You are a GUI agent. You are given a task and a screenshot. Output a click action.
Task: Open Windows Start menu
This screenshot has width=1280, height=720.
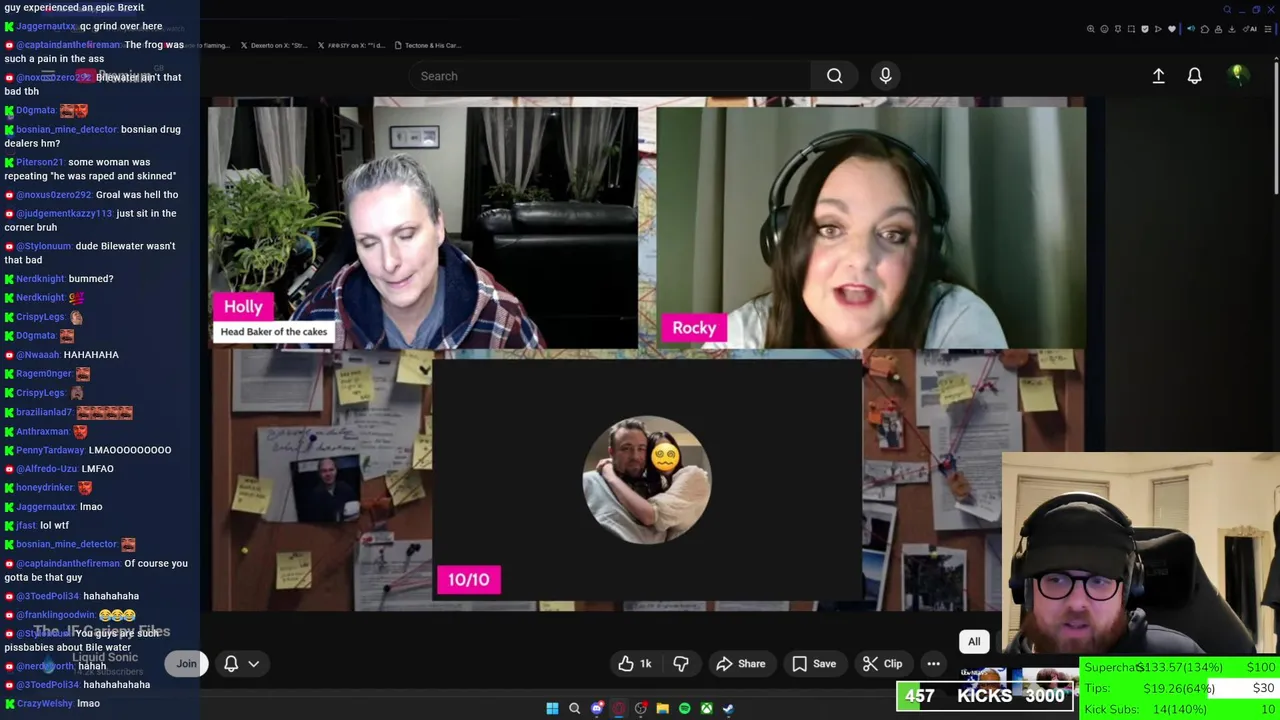(552, 709)
